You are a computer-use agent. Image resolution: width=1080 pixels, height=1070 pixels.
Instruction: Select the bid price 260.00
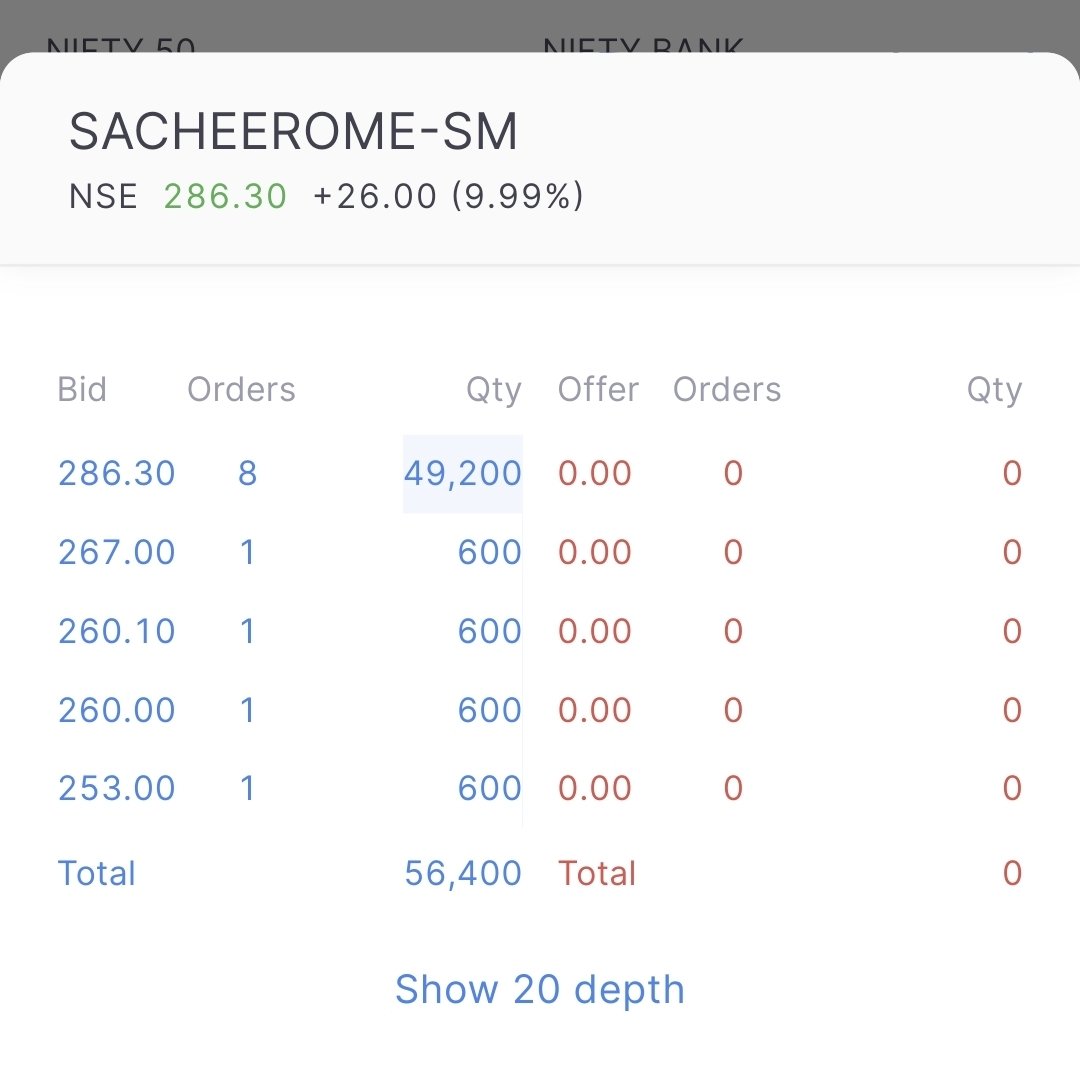[116, 710]
